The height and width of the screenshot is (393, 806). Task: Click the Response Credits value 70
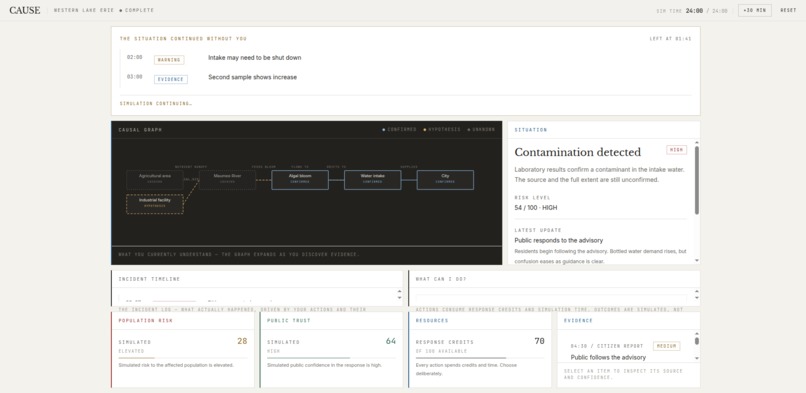pos(539,341)
